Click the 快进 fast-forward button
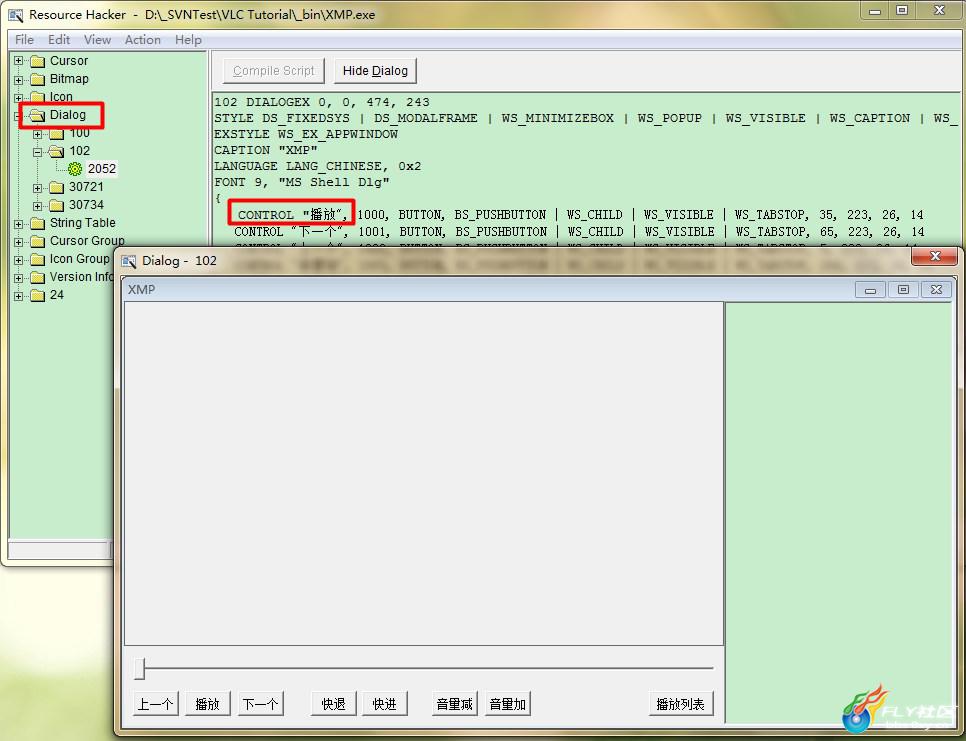 pyautogui.click(x=384, y=704)
